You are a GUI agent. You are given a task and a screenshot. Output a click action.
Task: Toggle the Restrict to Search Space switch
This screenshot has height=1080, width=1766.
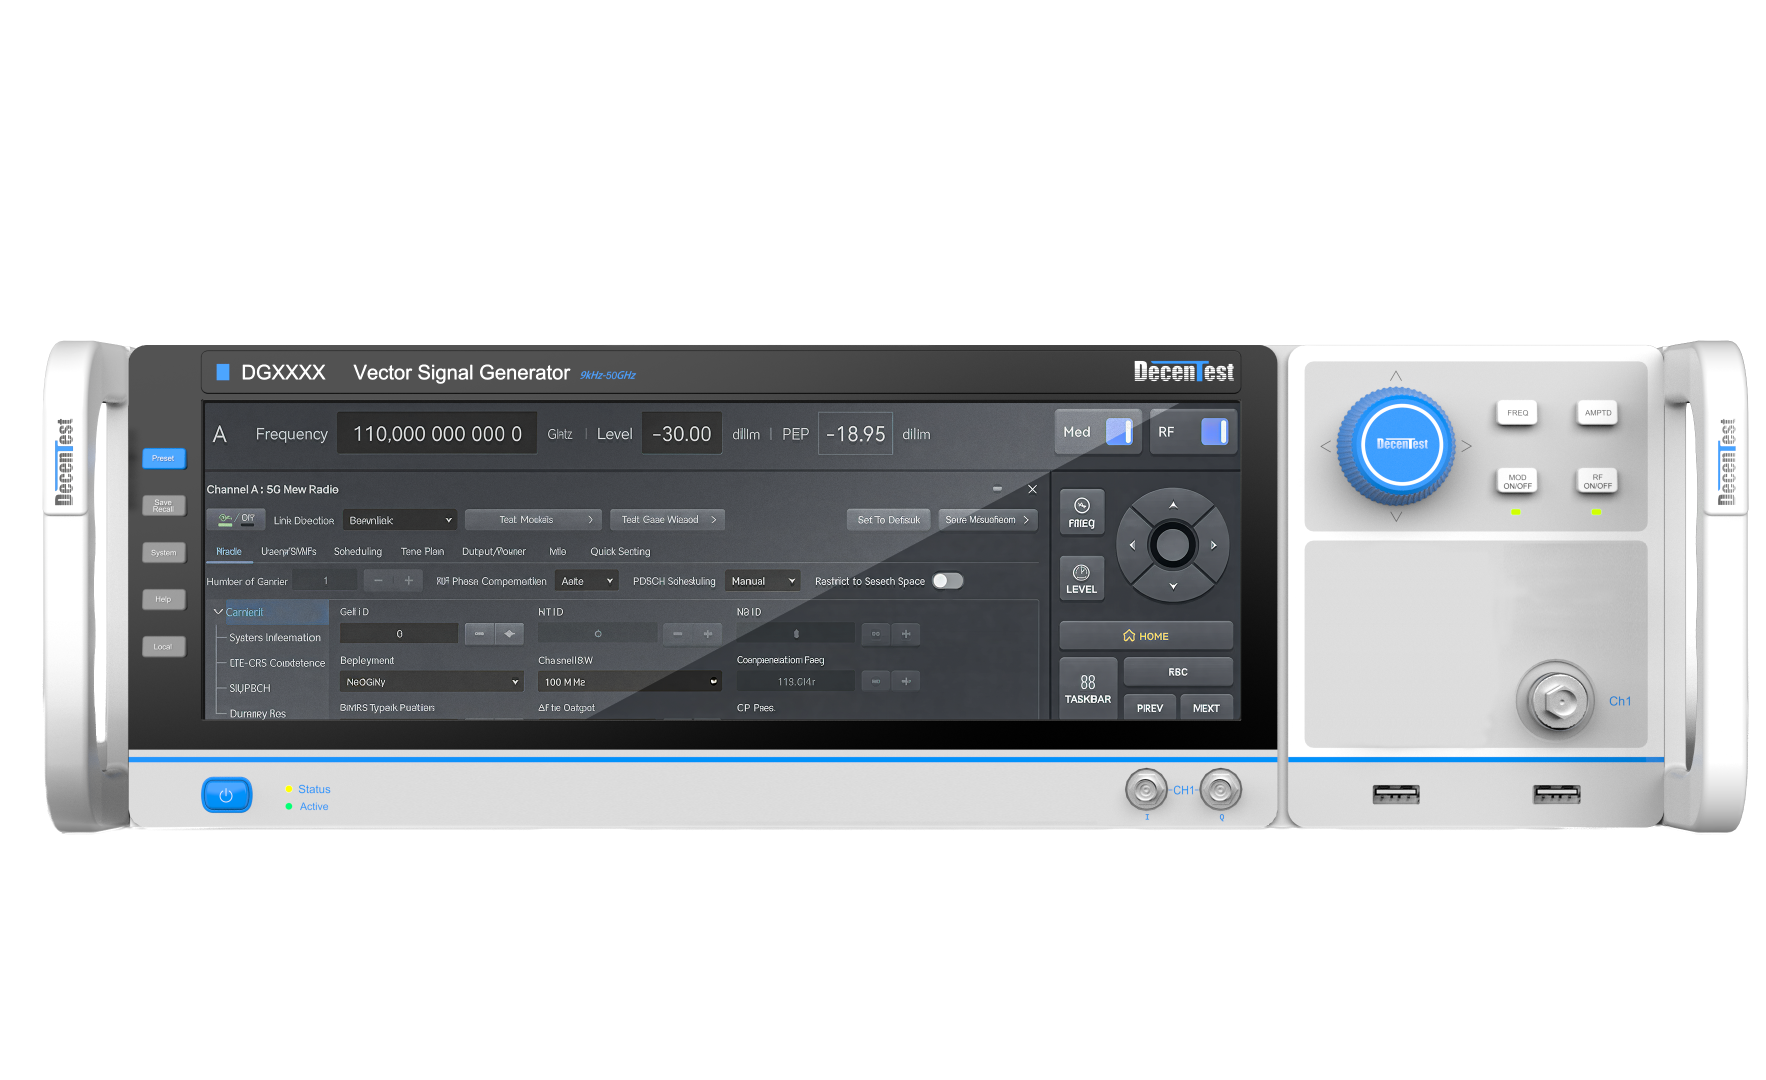tap(948, 581)
